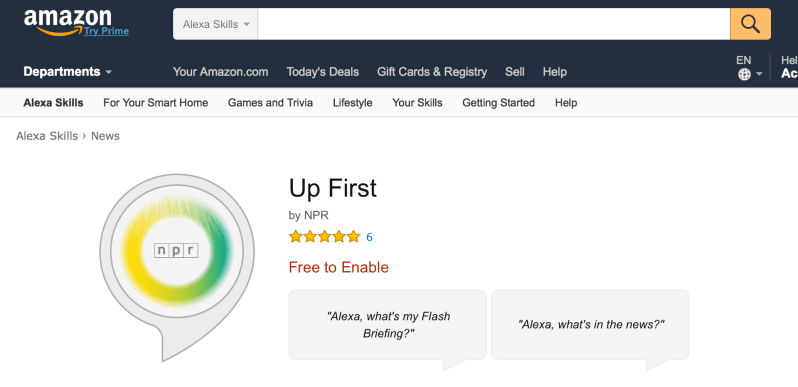Select the Lifestyle subnav item

pos(353,103)
